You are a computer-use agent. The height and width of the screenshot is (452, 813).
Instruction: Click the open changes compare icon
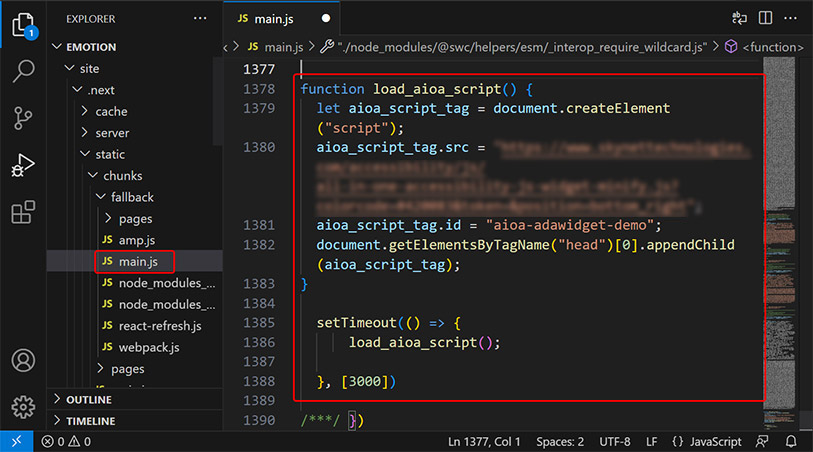coord(739,18)
